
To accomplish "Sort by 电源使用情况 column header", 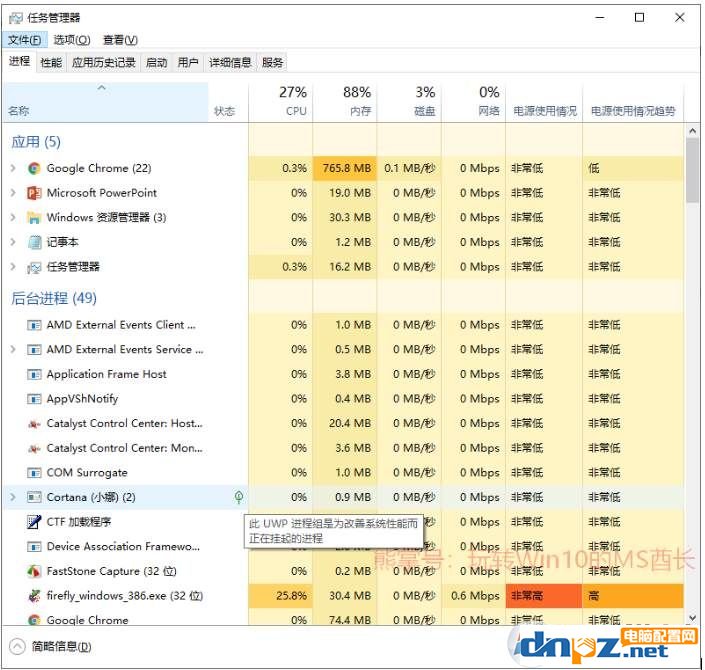I will 544,102.
